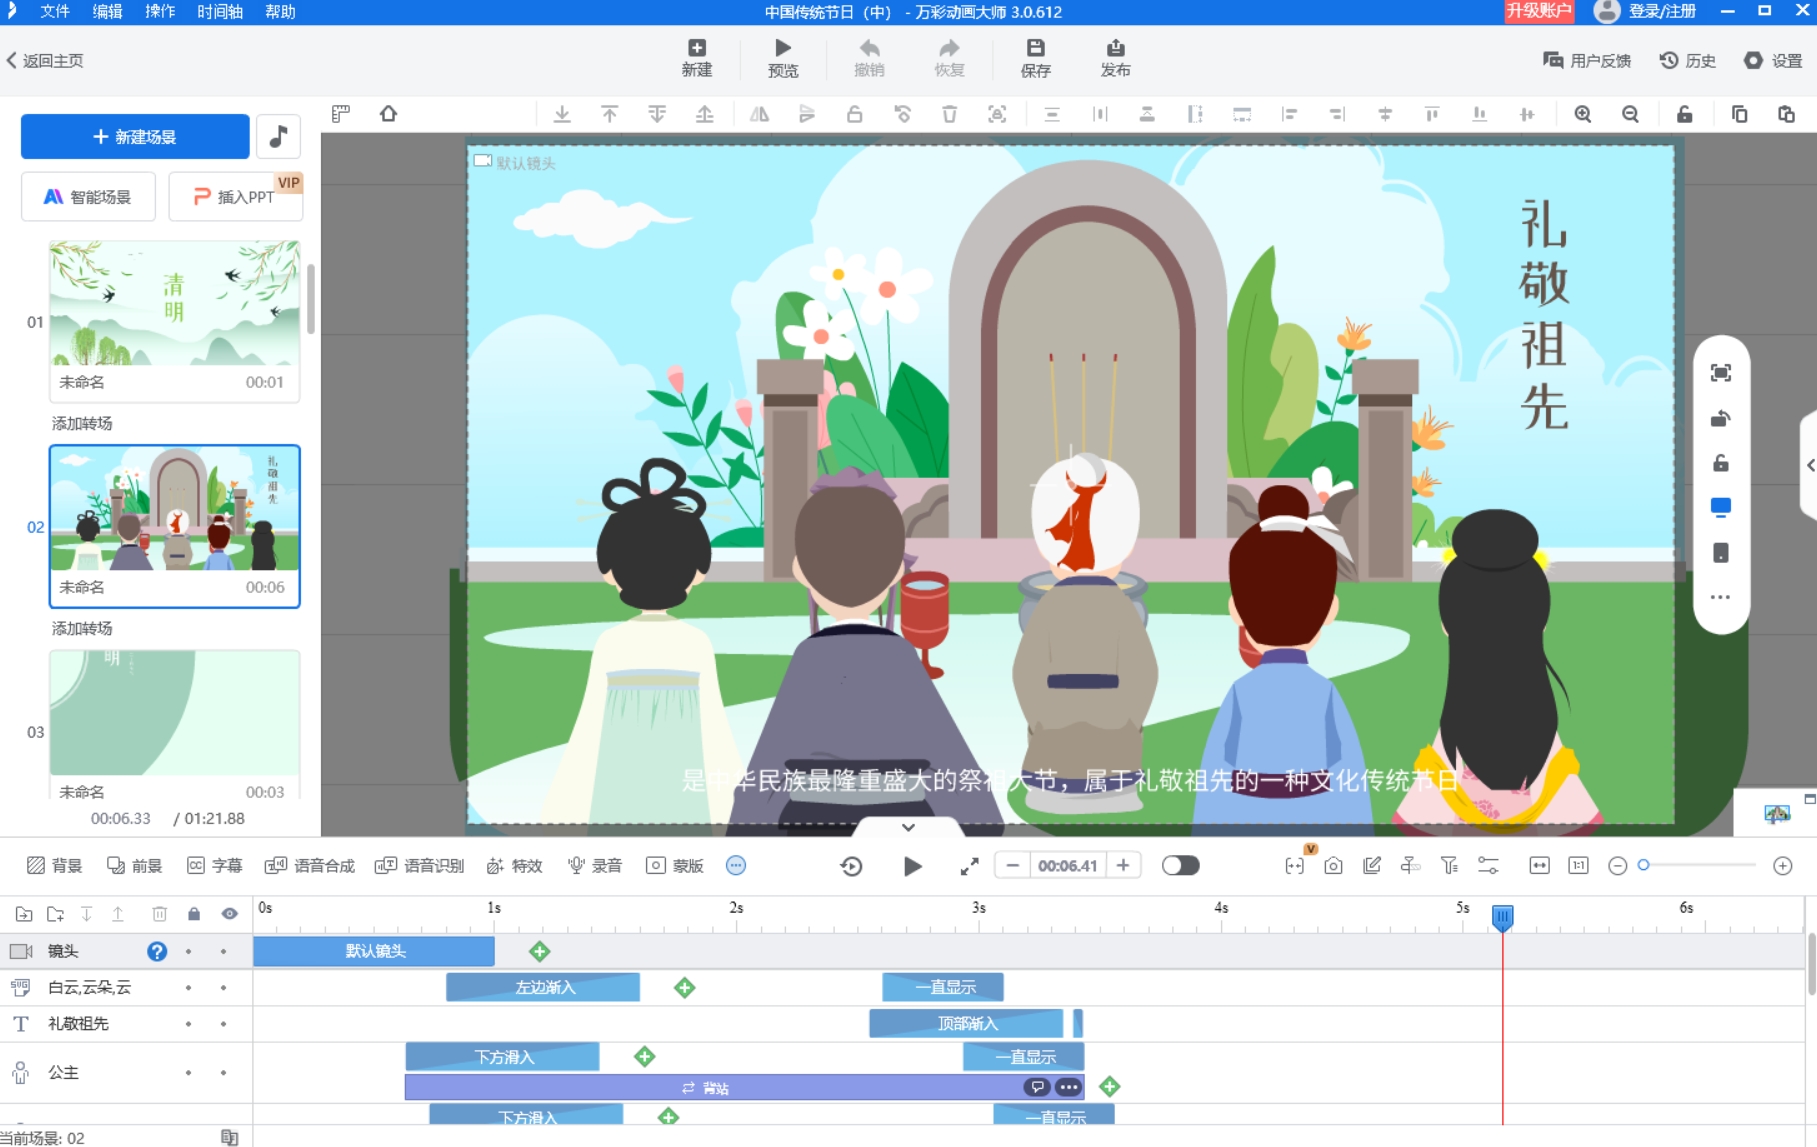Screen dimensions: 1817x1147
Task: Toggle the switch next to the time stepper
Action: [x=1180, y=866]
